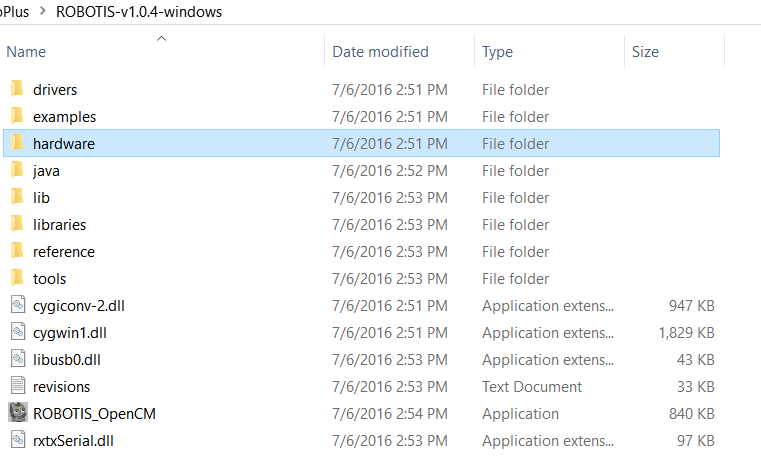Image resolution: width=761 pixels, height=472 pixels.
Task: Select the reference folder row
Action: coord(361,251)
